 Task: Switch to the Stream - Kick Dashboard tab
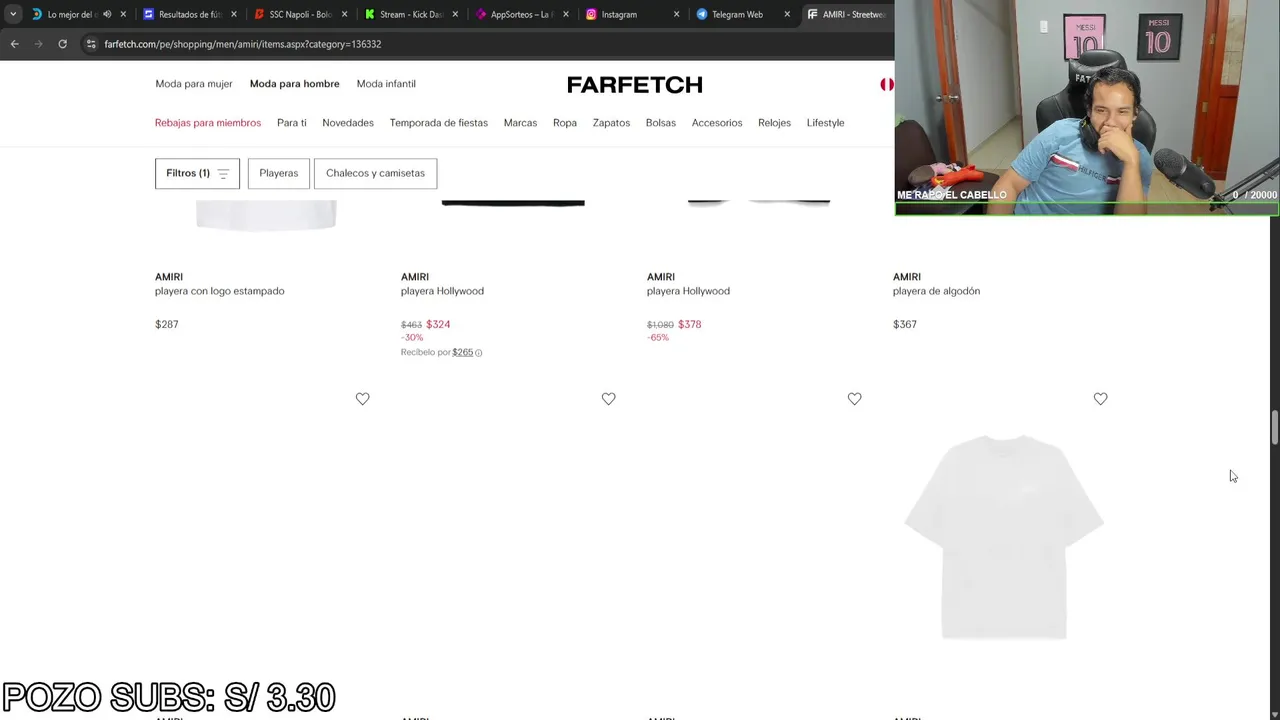click(x=410, y=14)
